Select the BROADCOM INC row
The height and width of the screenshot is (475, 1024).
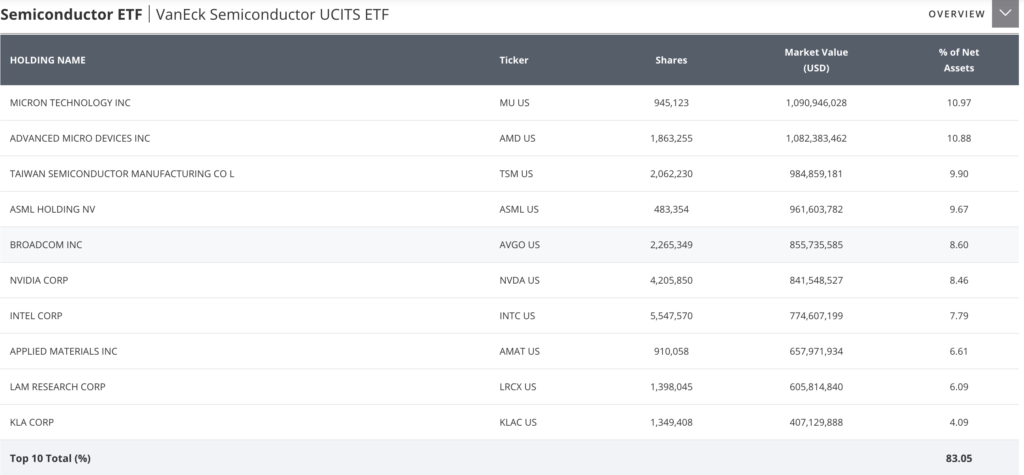tap(509, 244)
